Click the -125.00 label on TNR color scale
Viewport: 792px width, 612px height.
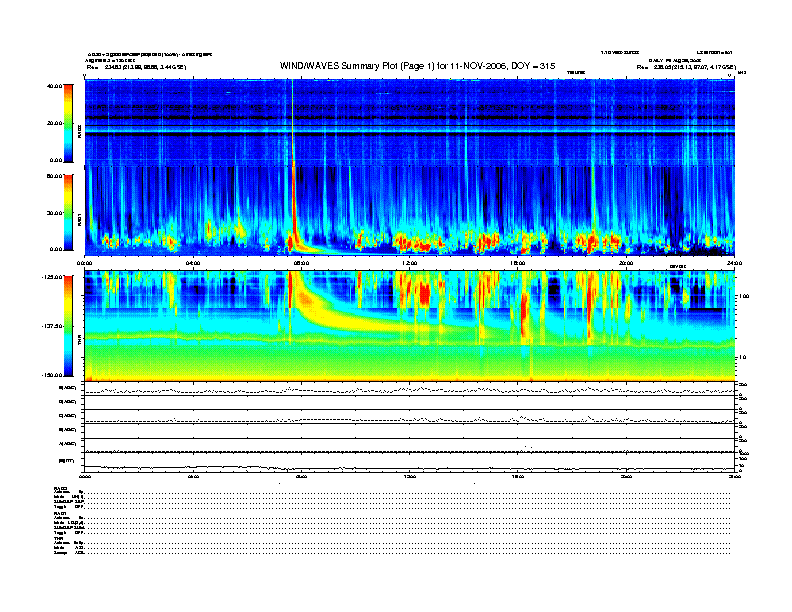(52, 277)
